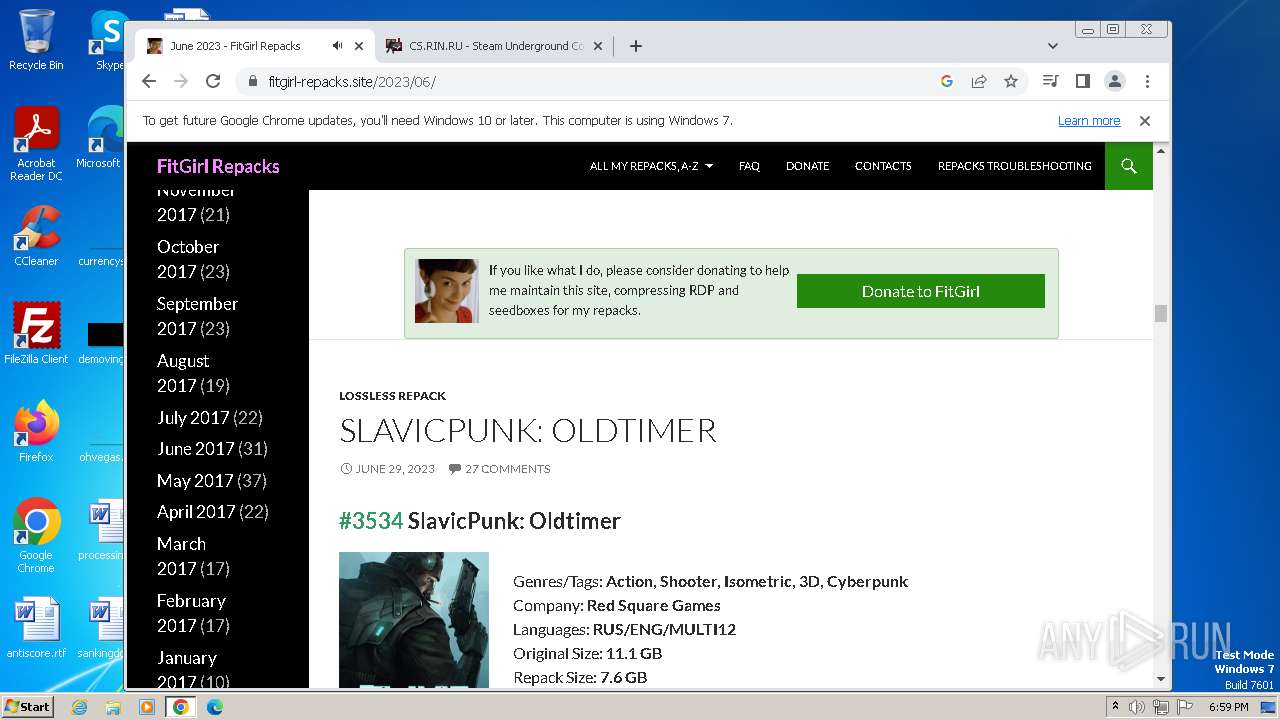
Task: Click the FitGirl Repacks site title
Action: point(218,166)
